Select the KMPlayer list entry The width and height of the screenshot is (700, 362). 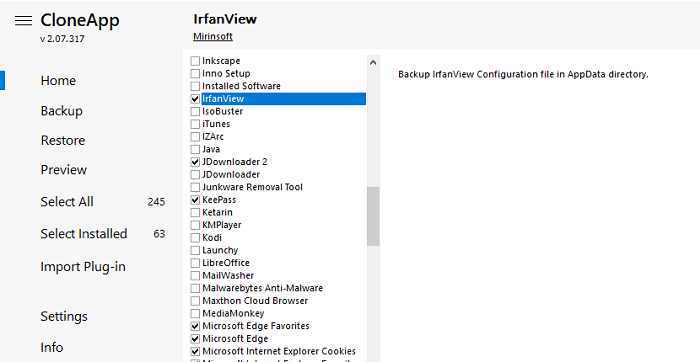(222, 225)
